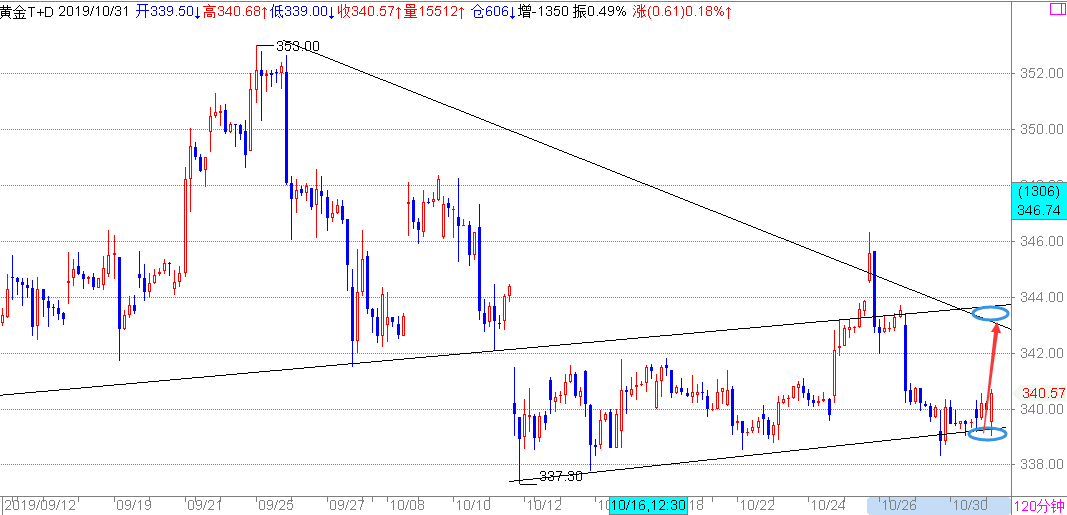This screenshot has width=1067, height=515.
Task: Click the low price 低339.00
Action: point(299,12)
